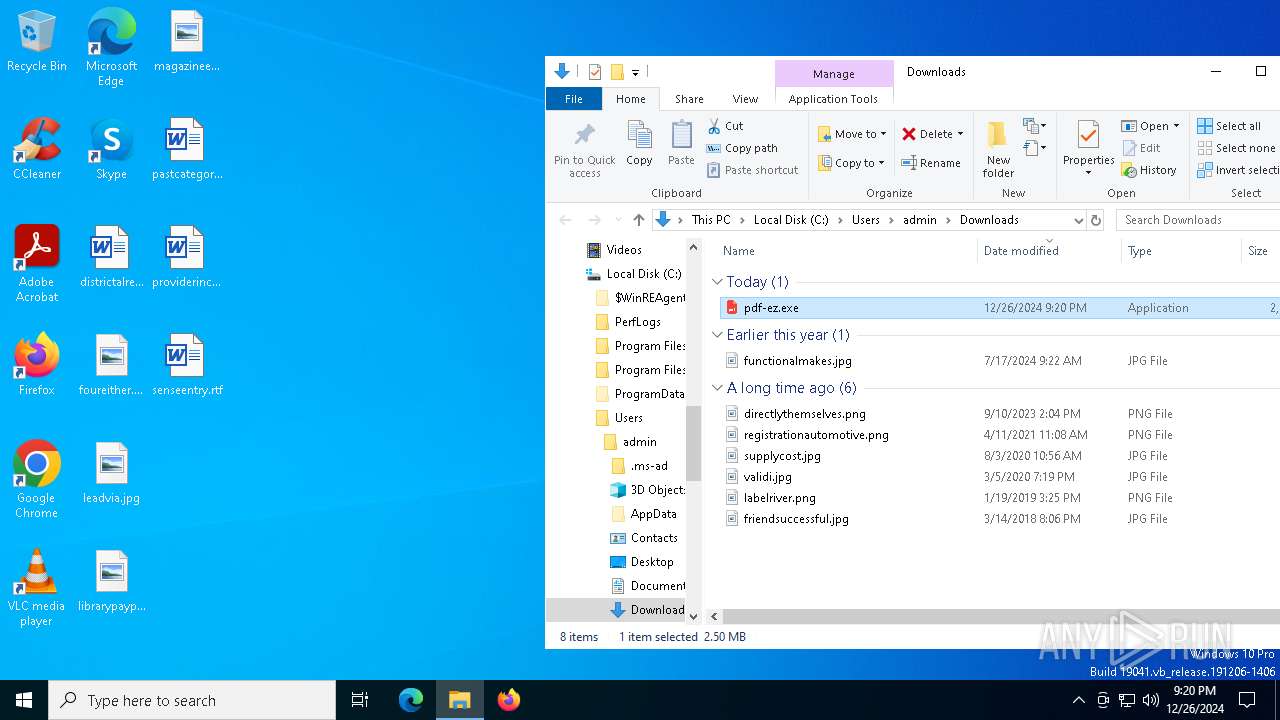This screenshot has height=720, width=1280.
Task: Click Microsoft Edge icon in taskbar
Action: [x=411, y=700]
